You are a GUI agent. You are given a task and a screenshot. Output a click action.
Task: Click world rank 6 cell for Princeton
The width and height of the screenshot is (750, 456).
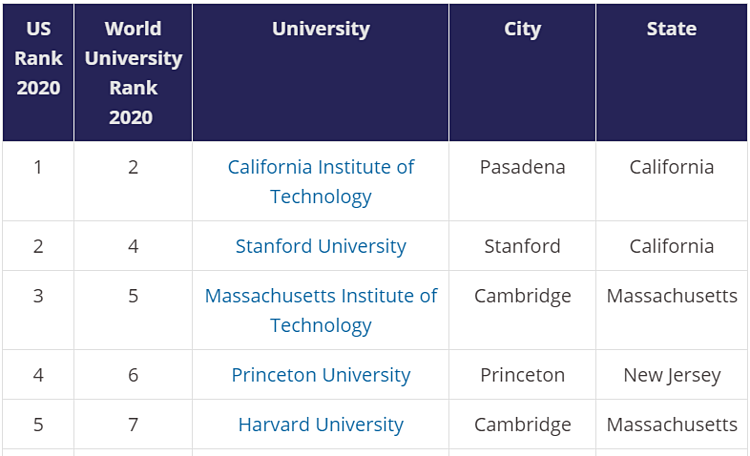[133, 375]
